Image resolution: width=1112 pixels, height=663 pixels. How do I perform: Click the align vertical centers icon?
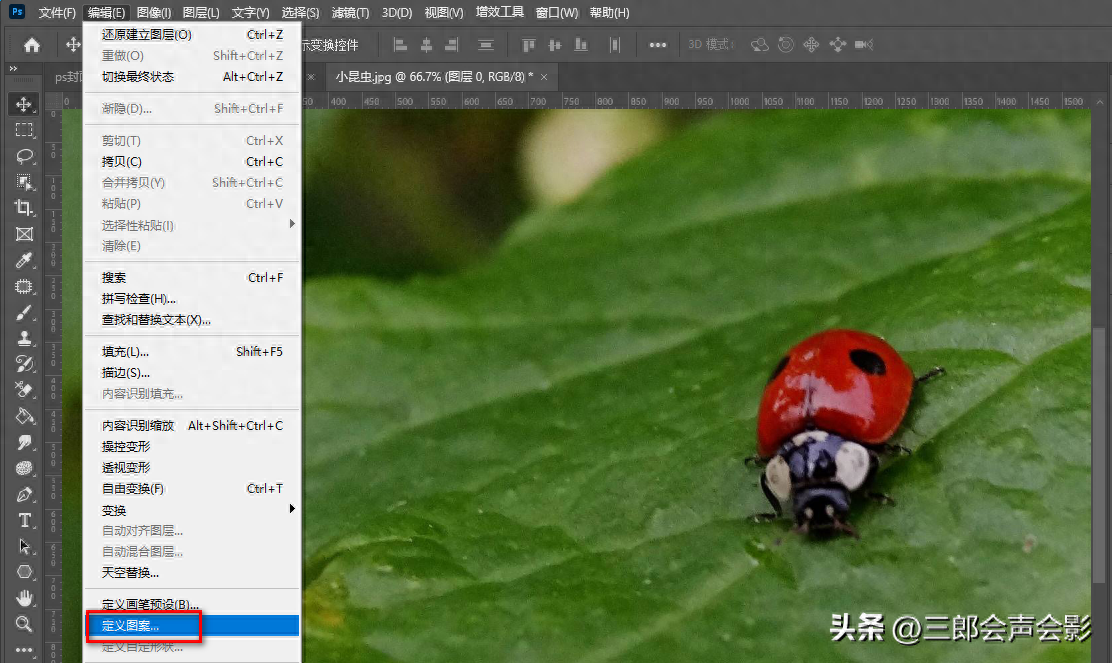[x=555, y=45]
